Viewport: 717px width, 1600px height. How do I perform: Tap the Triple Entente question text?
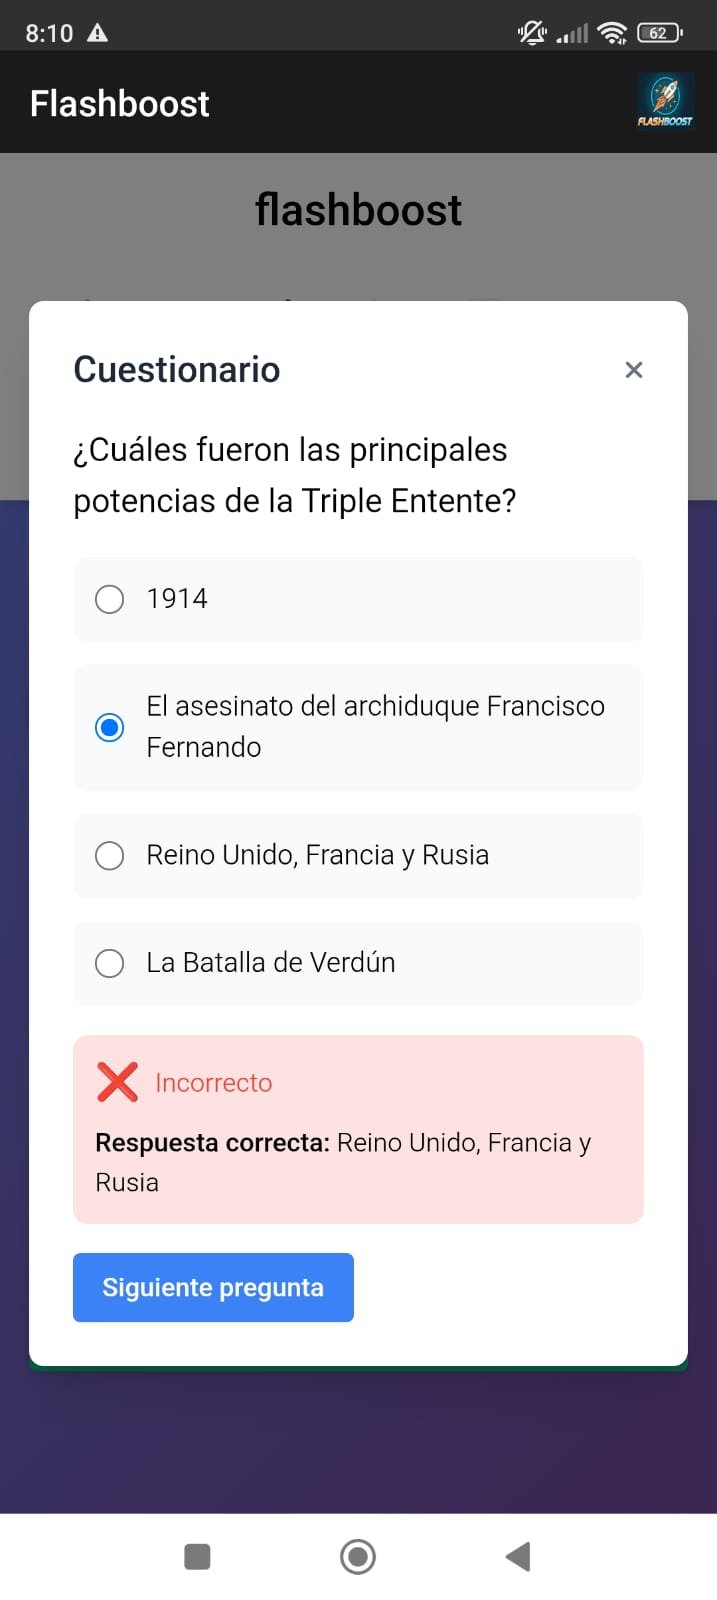pyautogui.click(x=295, y=475)
